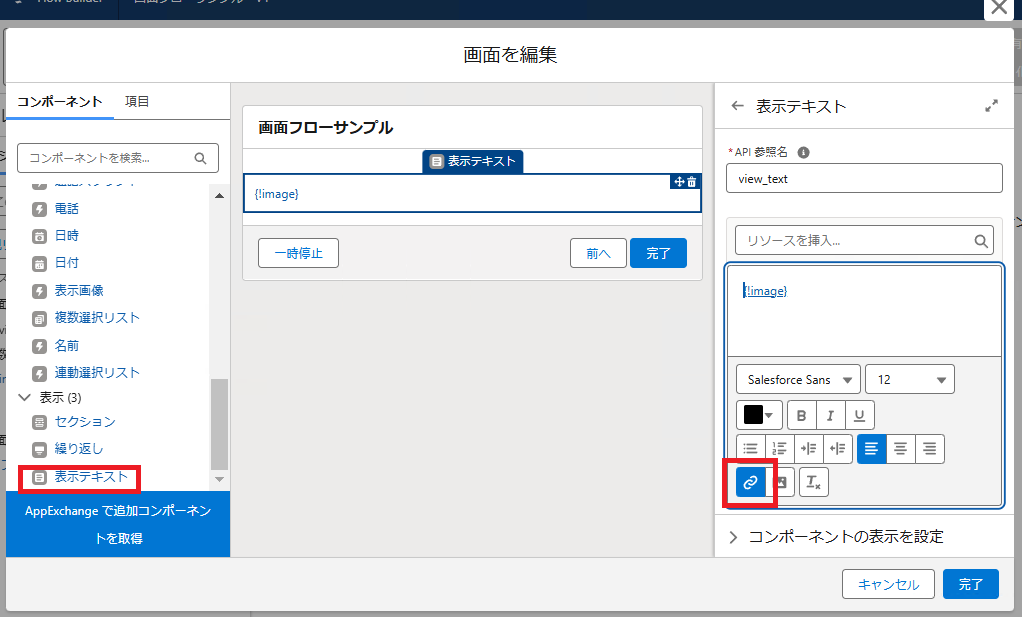Click the footer 完了 button
1022x617 pixels.
pyautogui.click(x=971, y=584)
